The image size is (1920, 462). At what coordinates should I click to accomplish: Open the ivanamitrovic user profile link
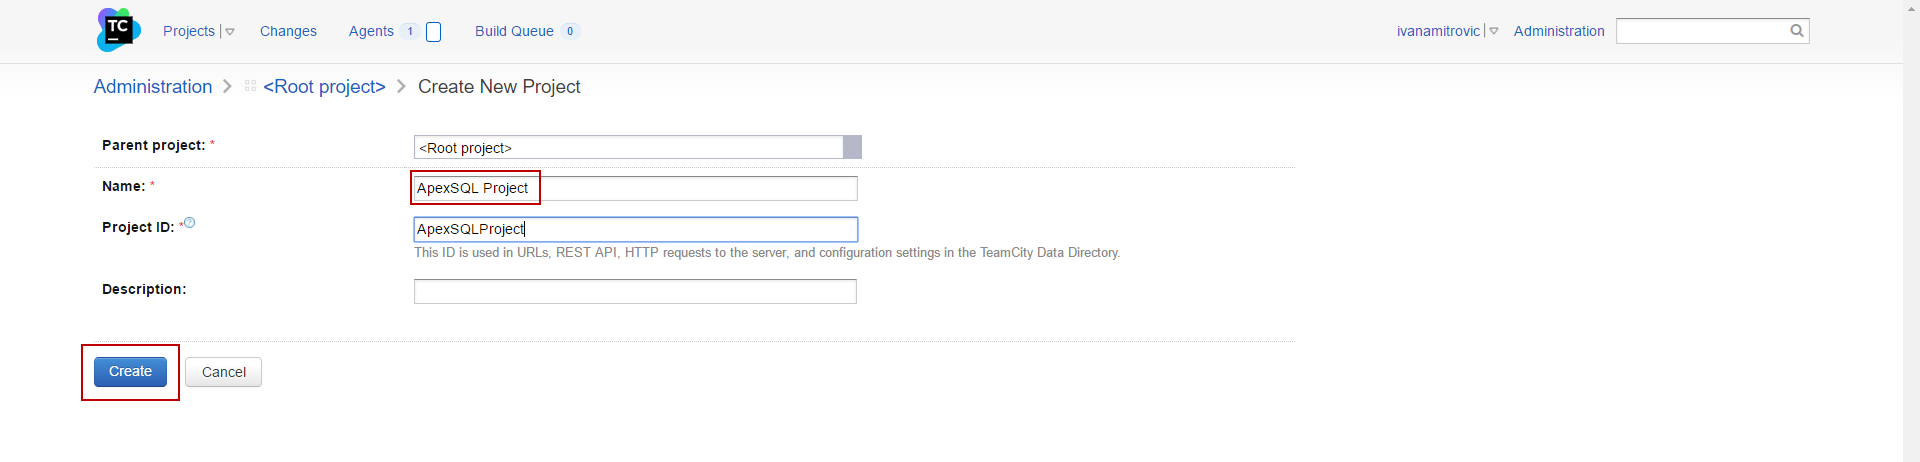click(x=1438, y=31)
